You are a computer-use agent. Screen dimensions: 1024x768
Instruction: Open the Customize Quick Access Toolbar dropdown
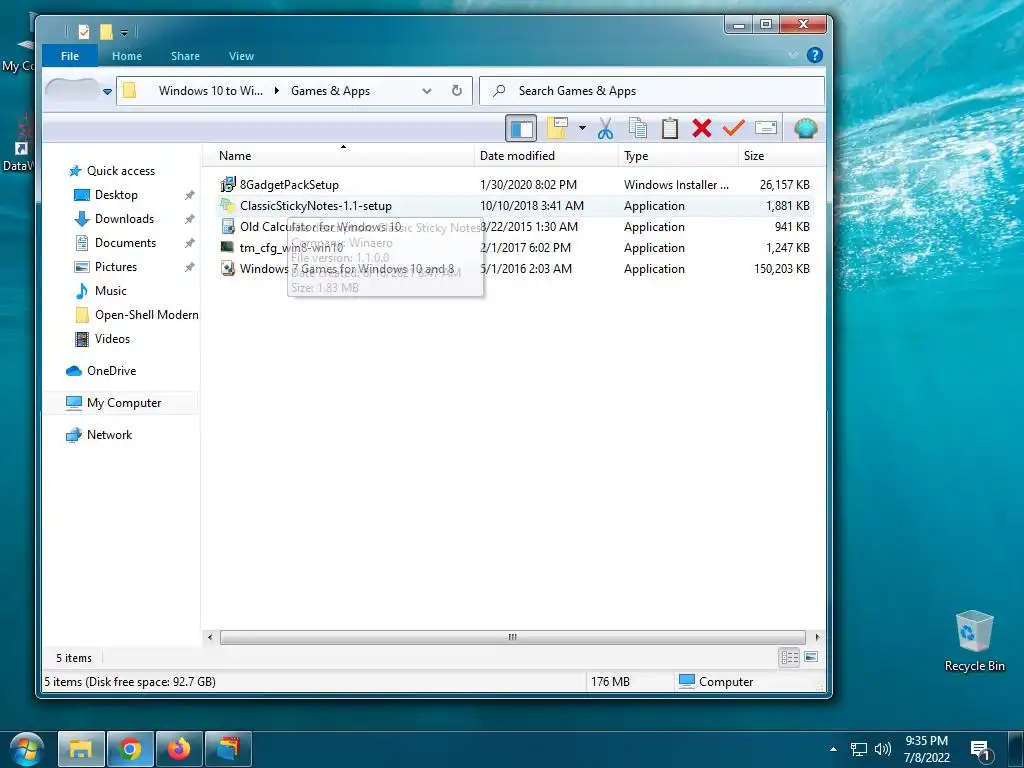(124, 32)
